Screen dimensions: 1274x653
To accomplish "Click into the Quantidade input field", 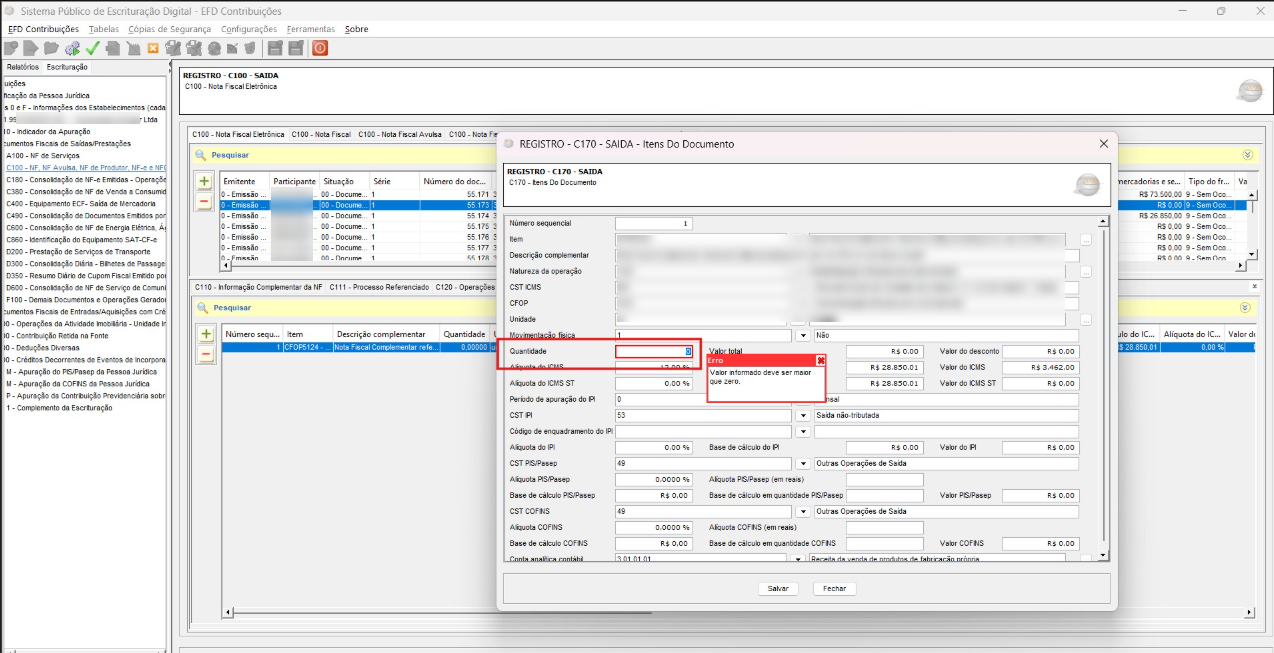I will point(650,352).
